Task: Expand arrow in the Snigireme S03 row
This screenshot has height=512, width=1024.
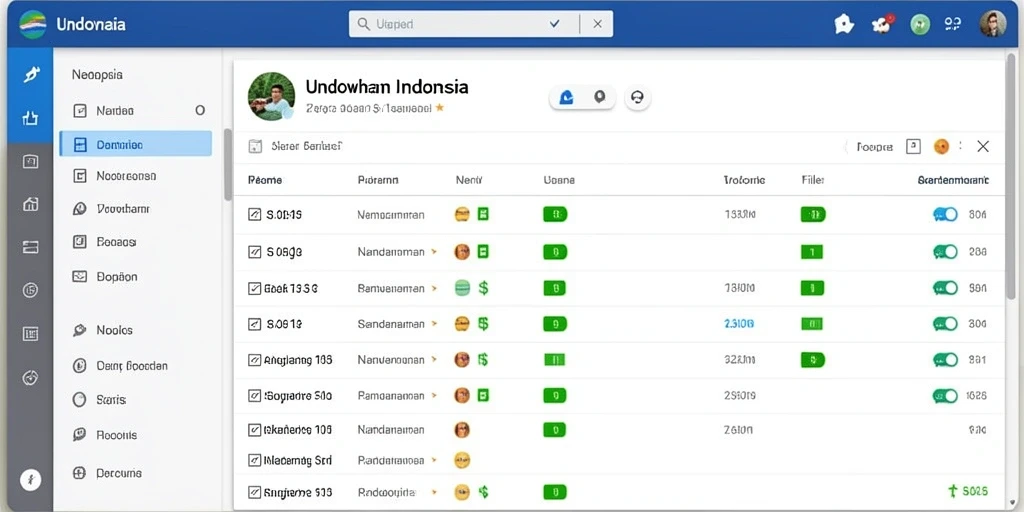Action: pyautogui.click(x=433, y=492)
